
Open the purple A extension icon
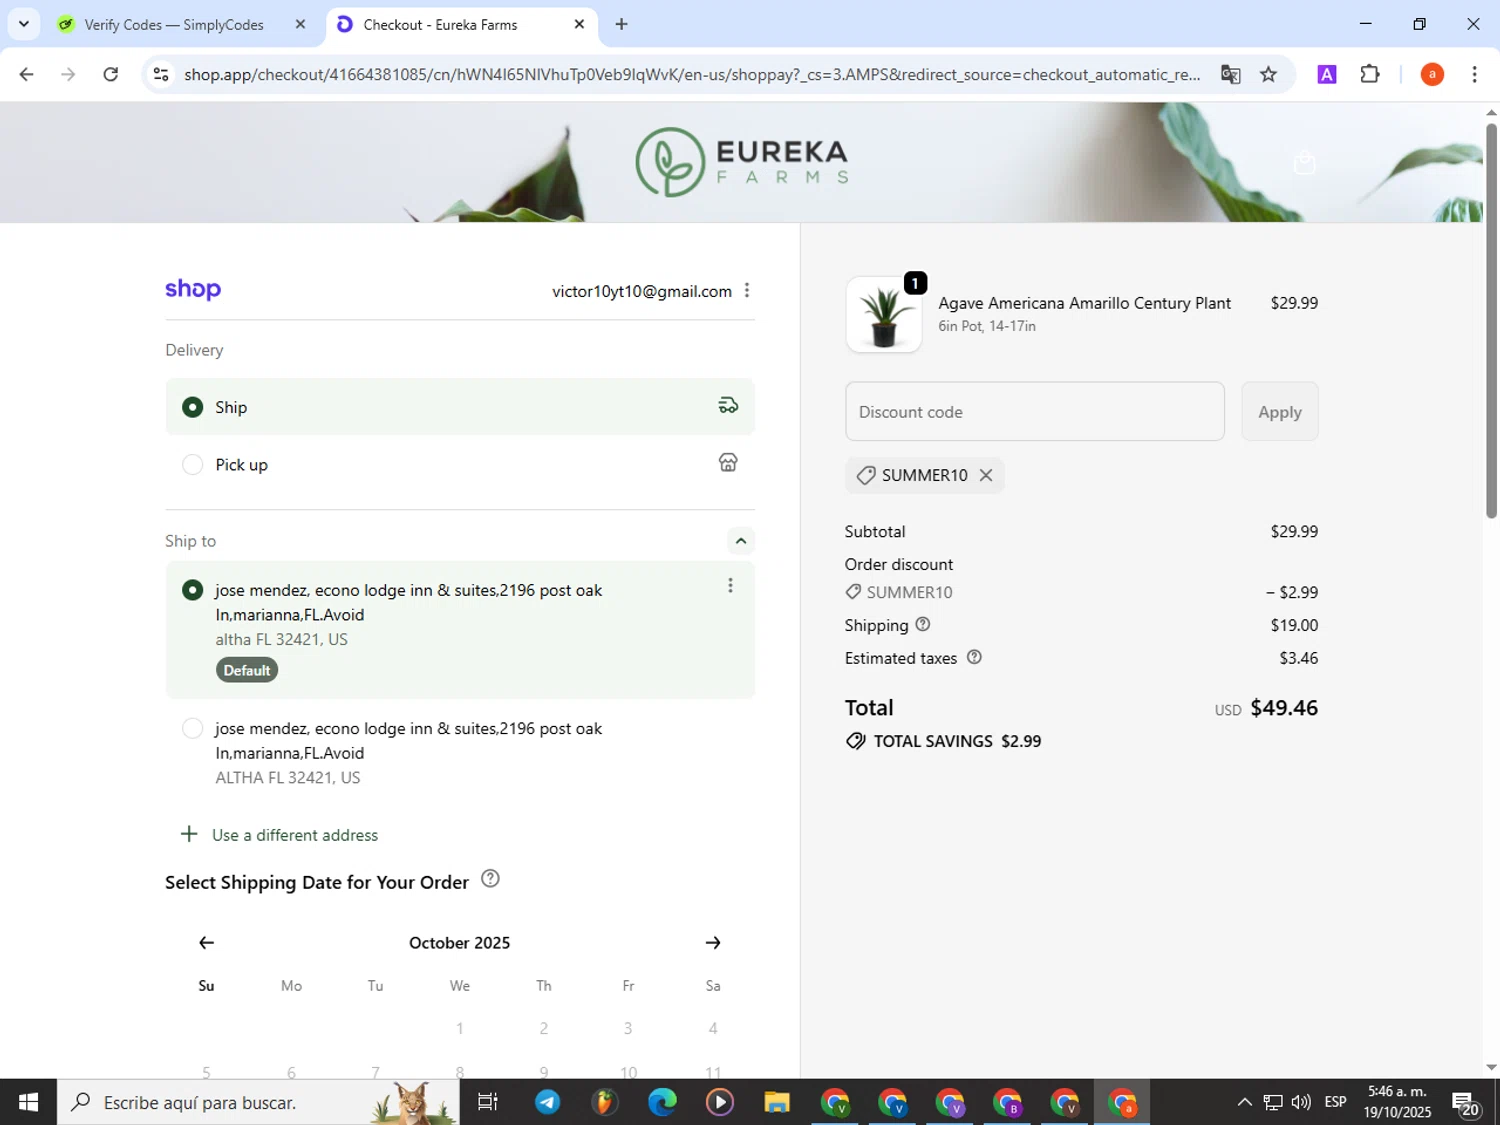click(1327, 74)
